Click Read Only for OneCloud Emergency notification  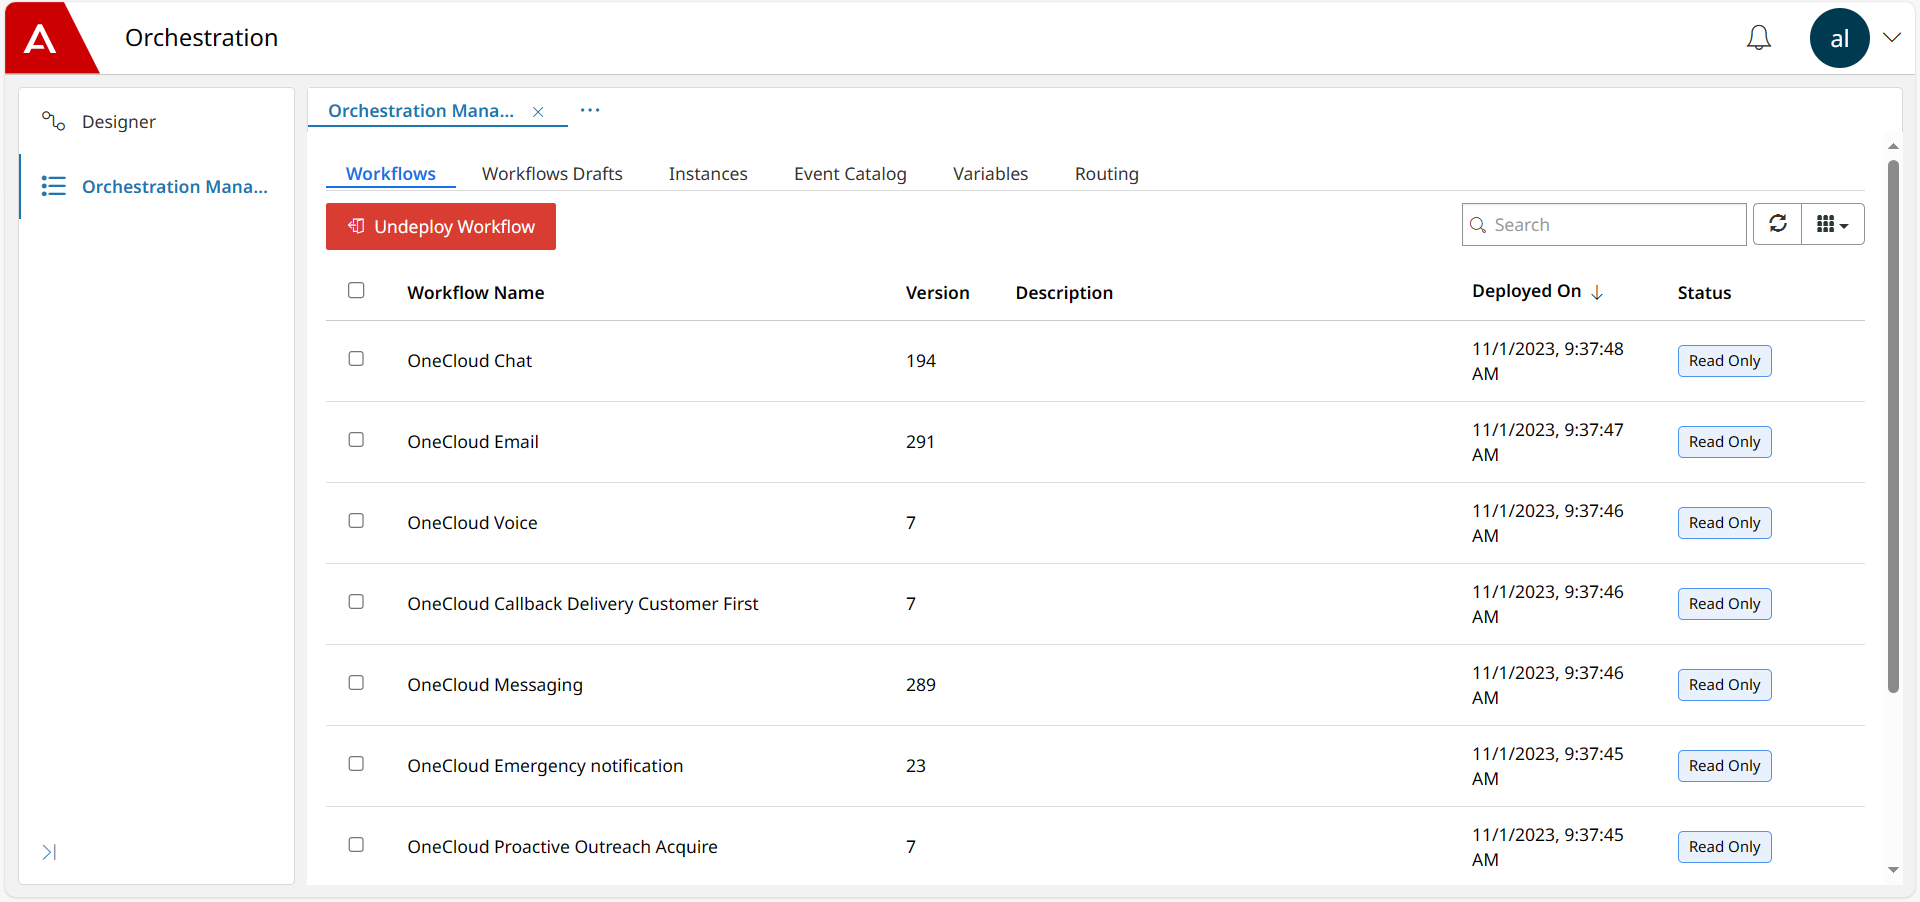[1724, 766]
